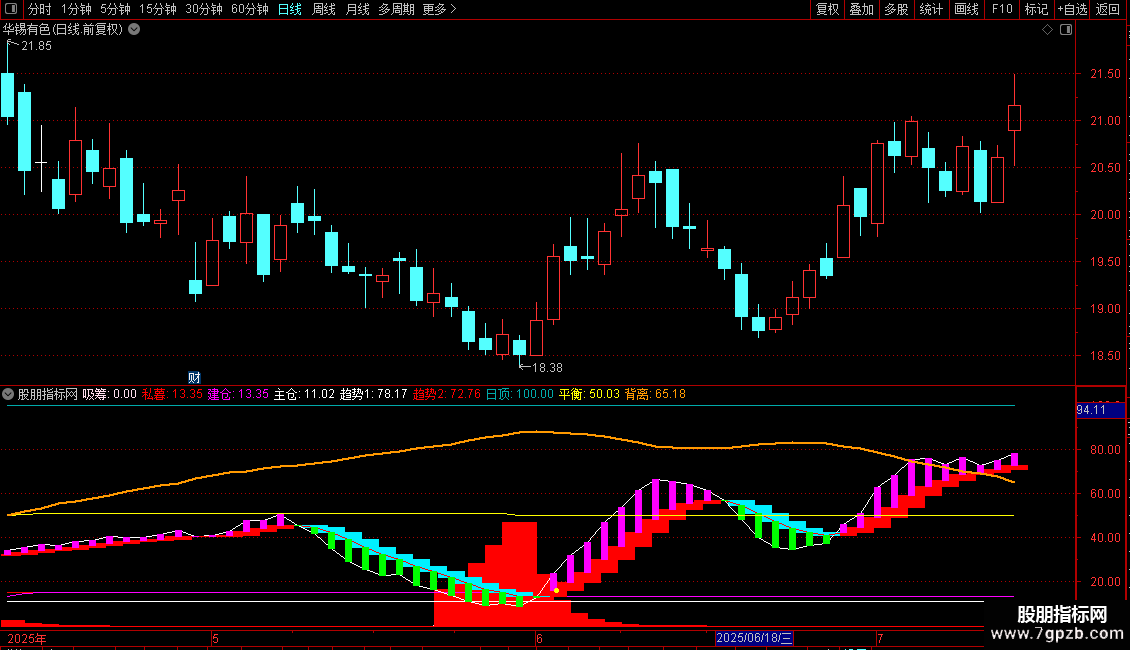1130x650 pixels.
Task: Click the 股朋指标网 indicator name
Action: (x=48, y=394)
